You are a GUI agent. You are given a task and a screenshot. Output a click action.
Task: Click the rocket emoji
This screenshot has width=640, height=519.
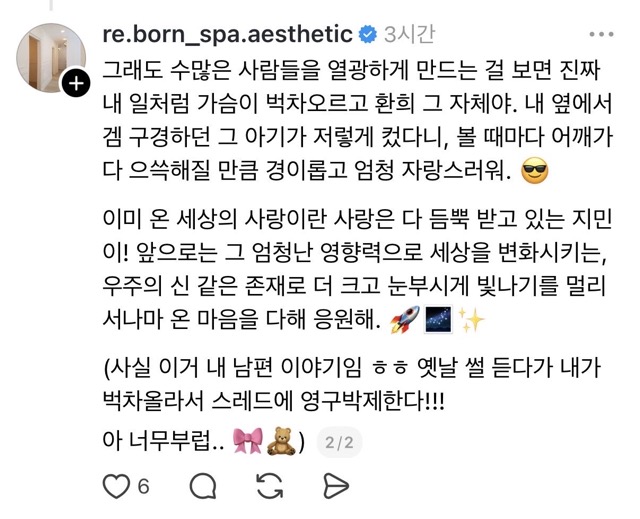(x=401, y=323)
